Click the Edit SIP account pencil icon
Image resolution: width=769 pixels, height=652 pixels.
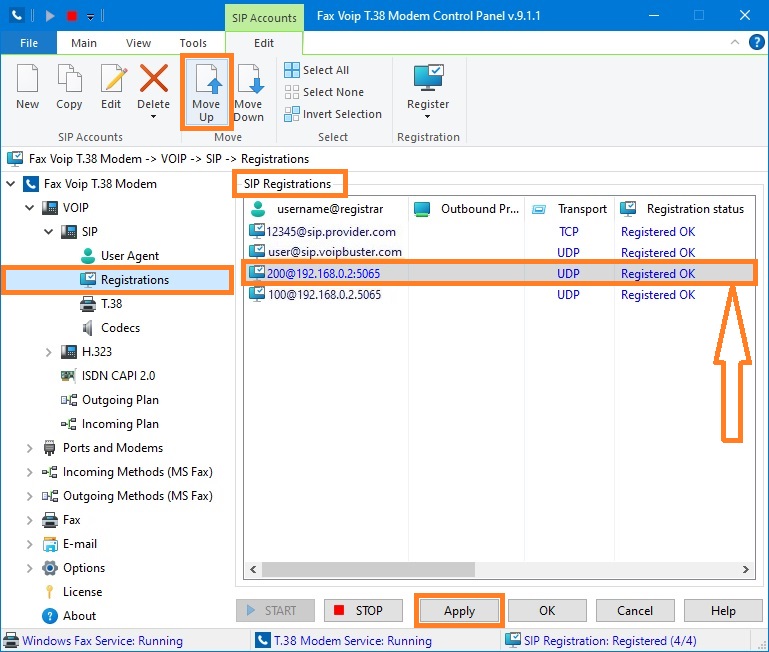point(114,78)
